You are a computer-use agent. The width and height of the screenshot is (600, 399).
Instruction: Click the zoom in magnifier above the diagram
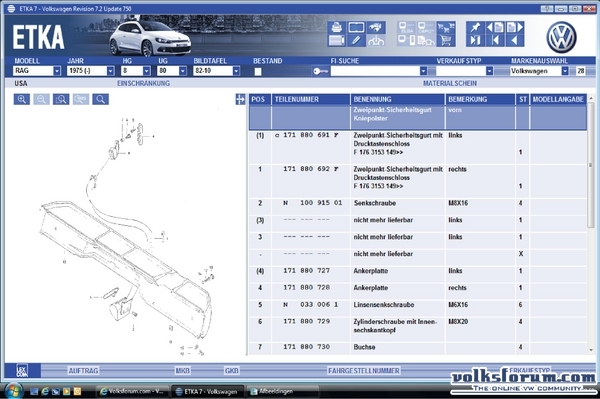(22, 99)
